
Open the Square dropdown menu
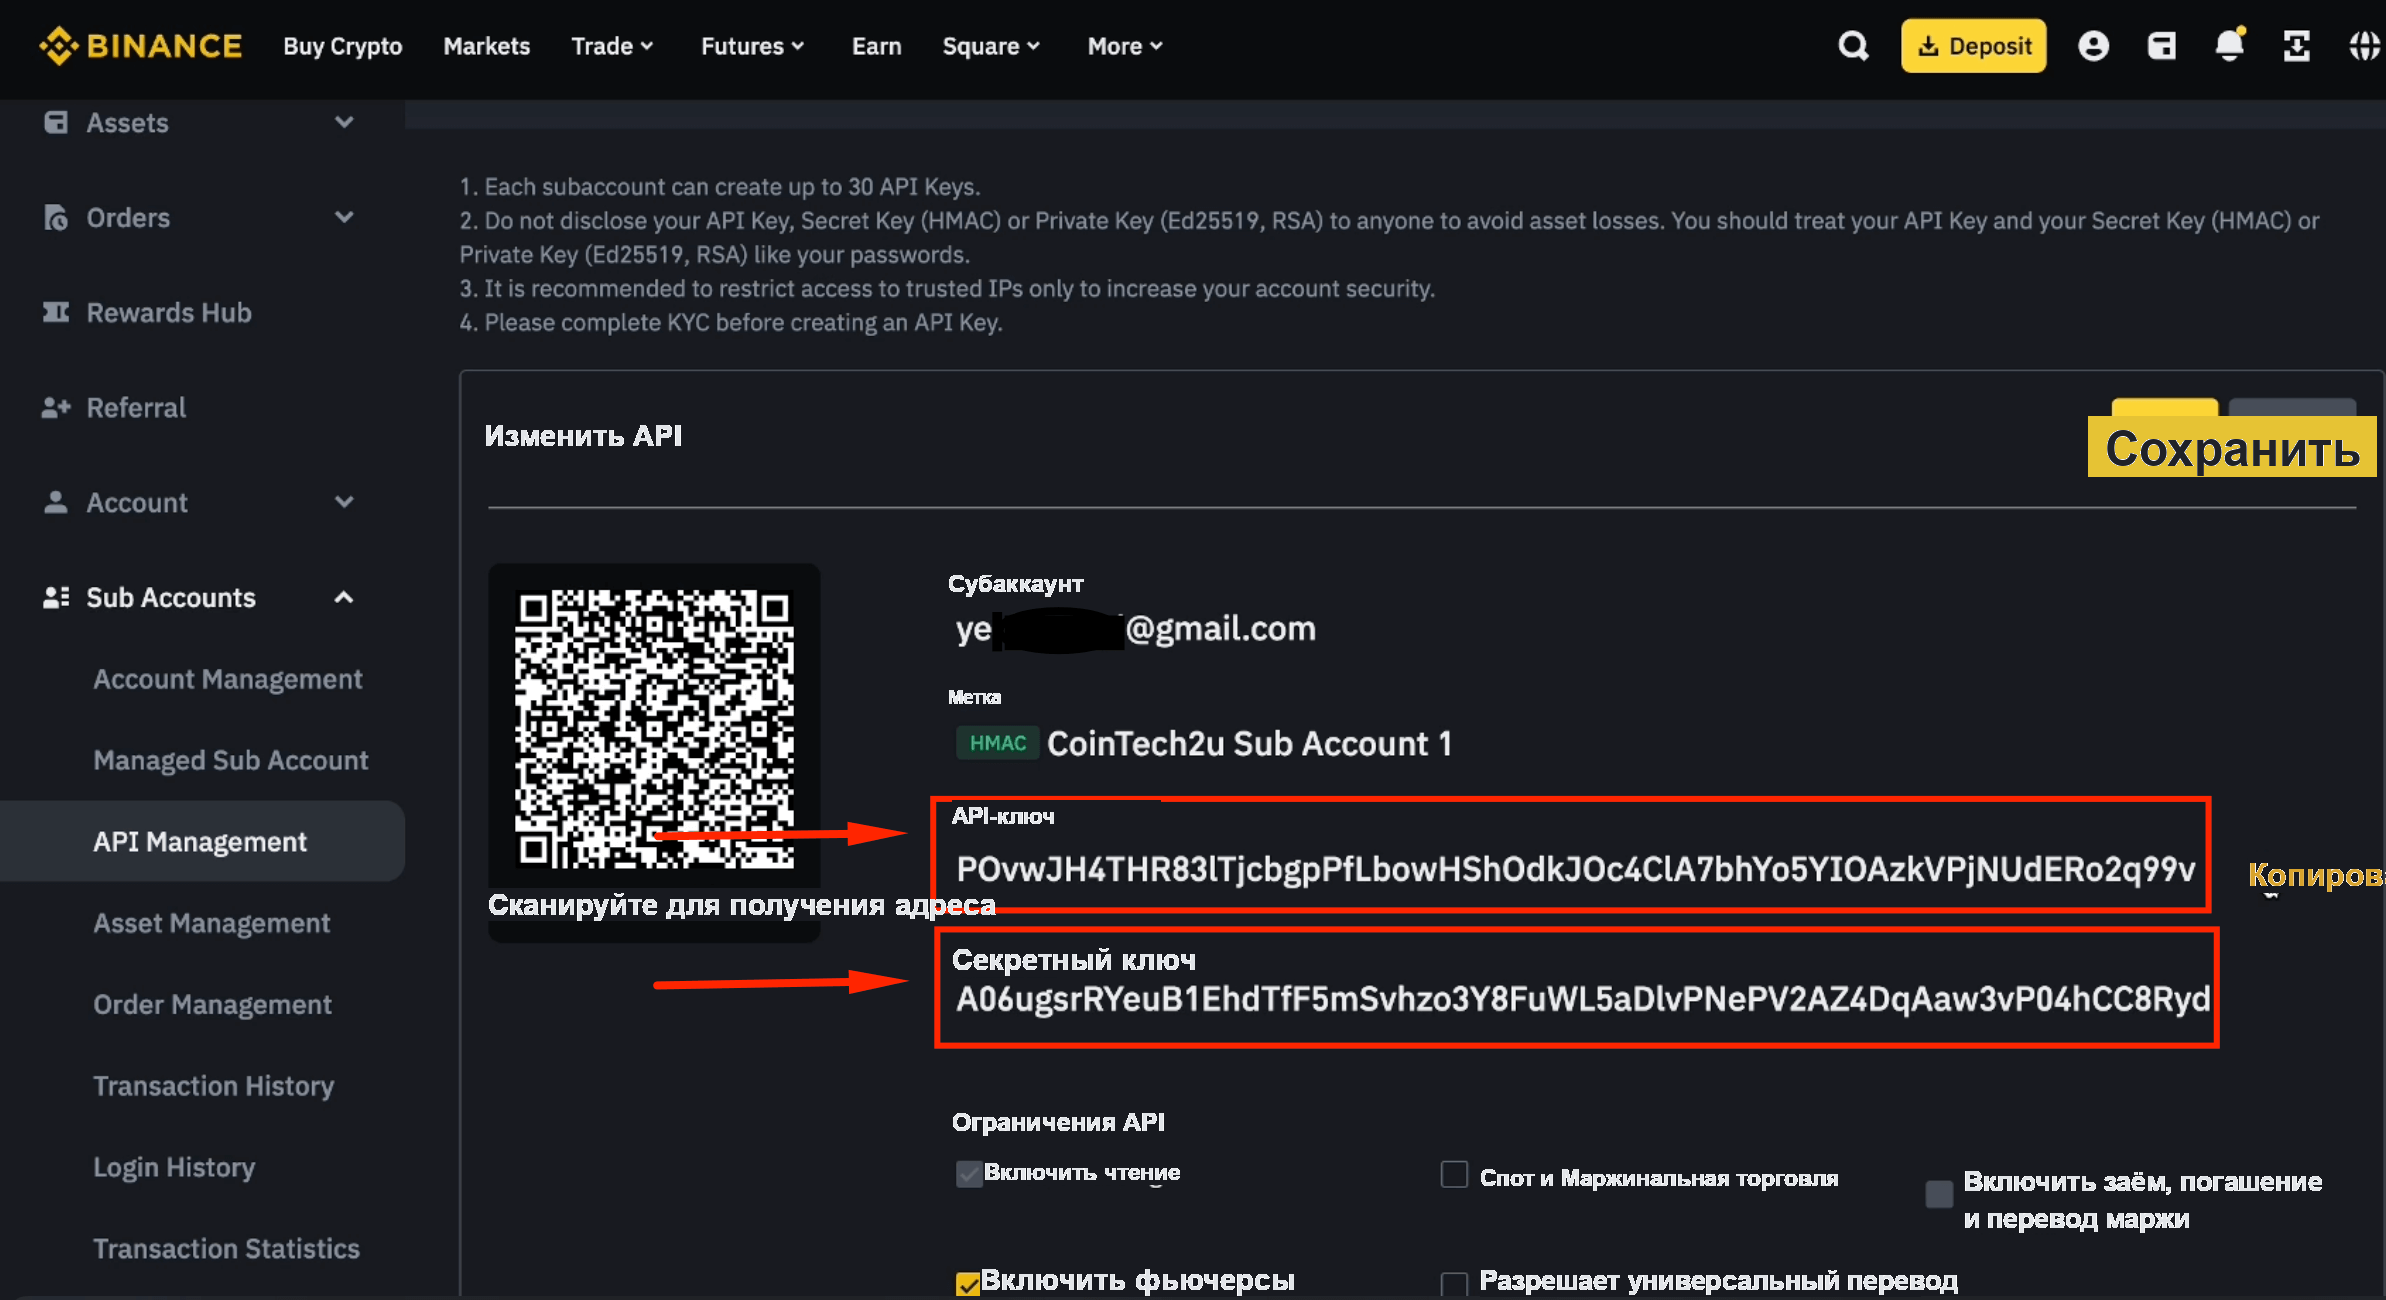(x=991, y=46)
